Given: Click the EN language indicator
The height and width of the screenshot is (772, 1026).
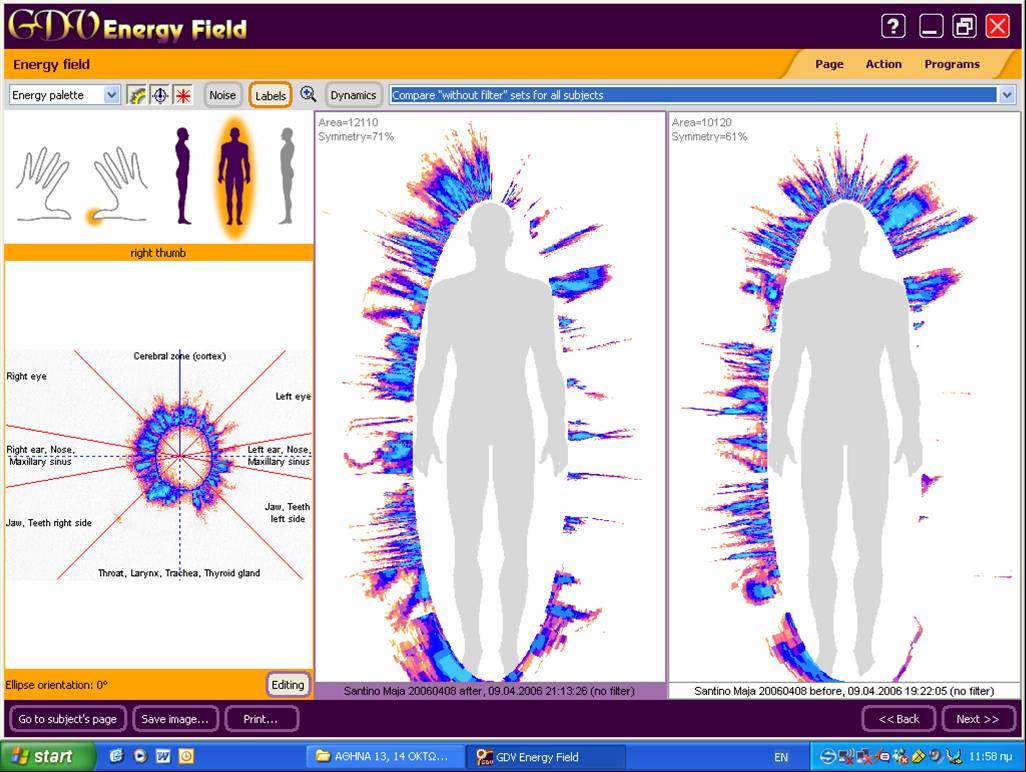Looking at the screenshot, I should click(781, 757).
